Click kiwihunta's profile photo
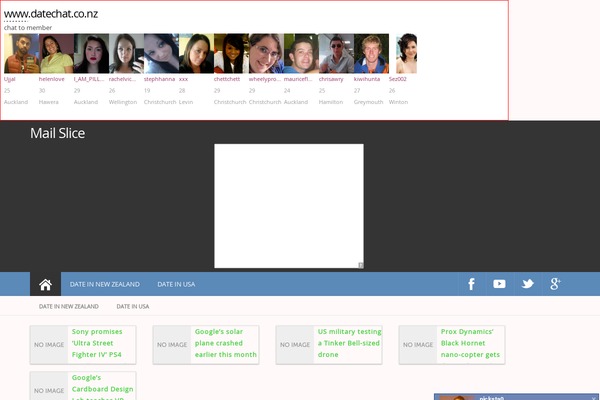Viewport: 600px width, 400px height. coord(371,53)
